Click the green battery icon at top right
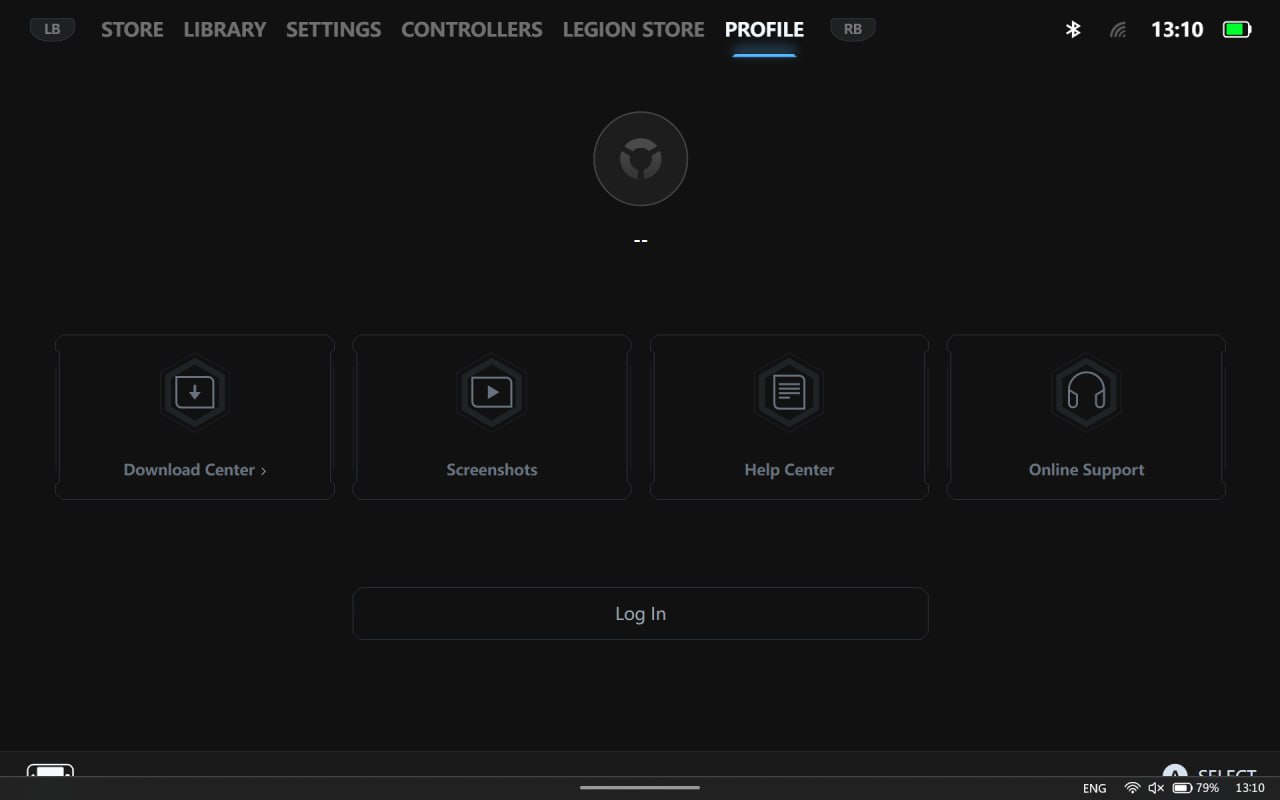This screenshot has height=800, width=1280. (x=1237, y=29)
